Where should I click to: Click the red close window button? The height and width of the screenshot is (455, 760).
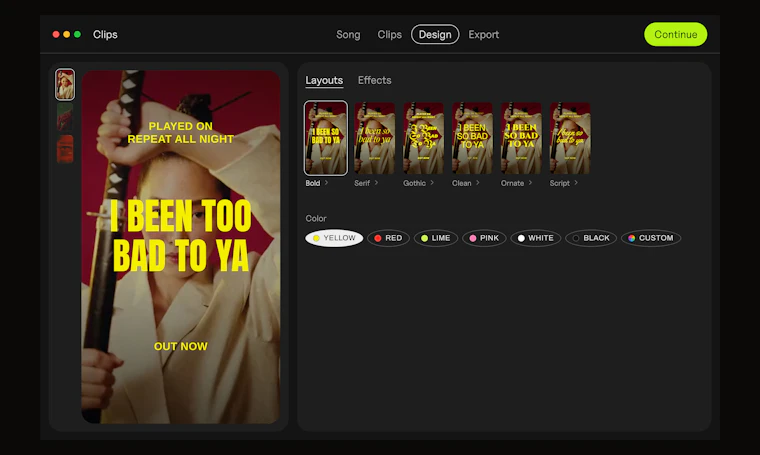click(x=56, y=34)
